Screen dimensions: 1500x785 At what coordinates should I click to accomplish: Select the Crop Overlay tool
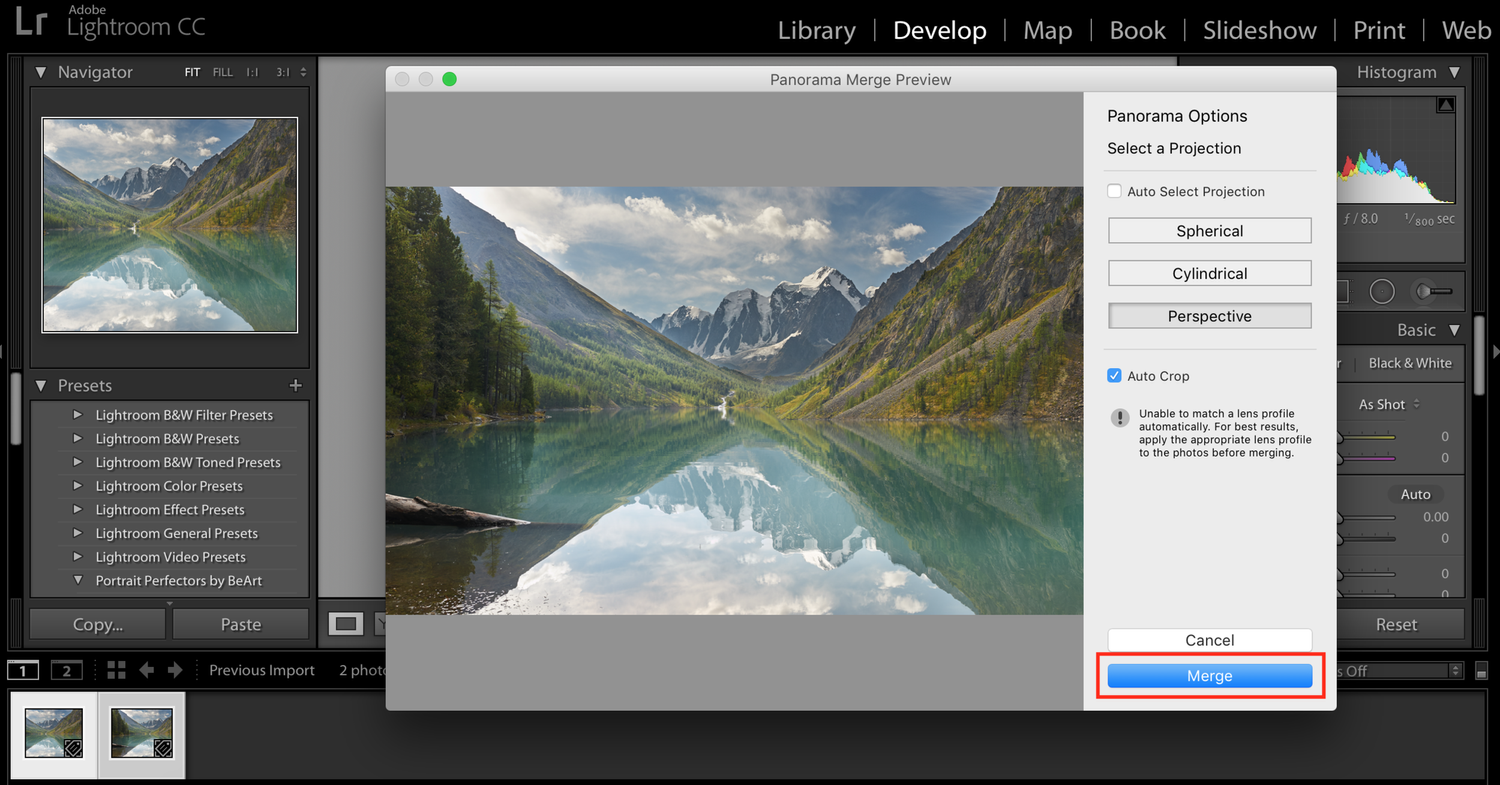(1343, 291)
